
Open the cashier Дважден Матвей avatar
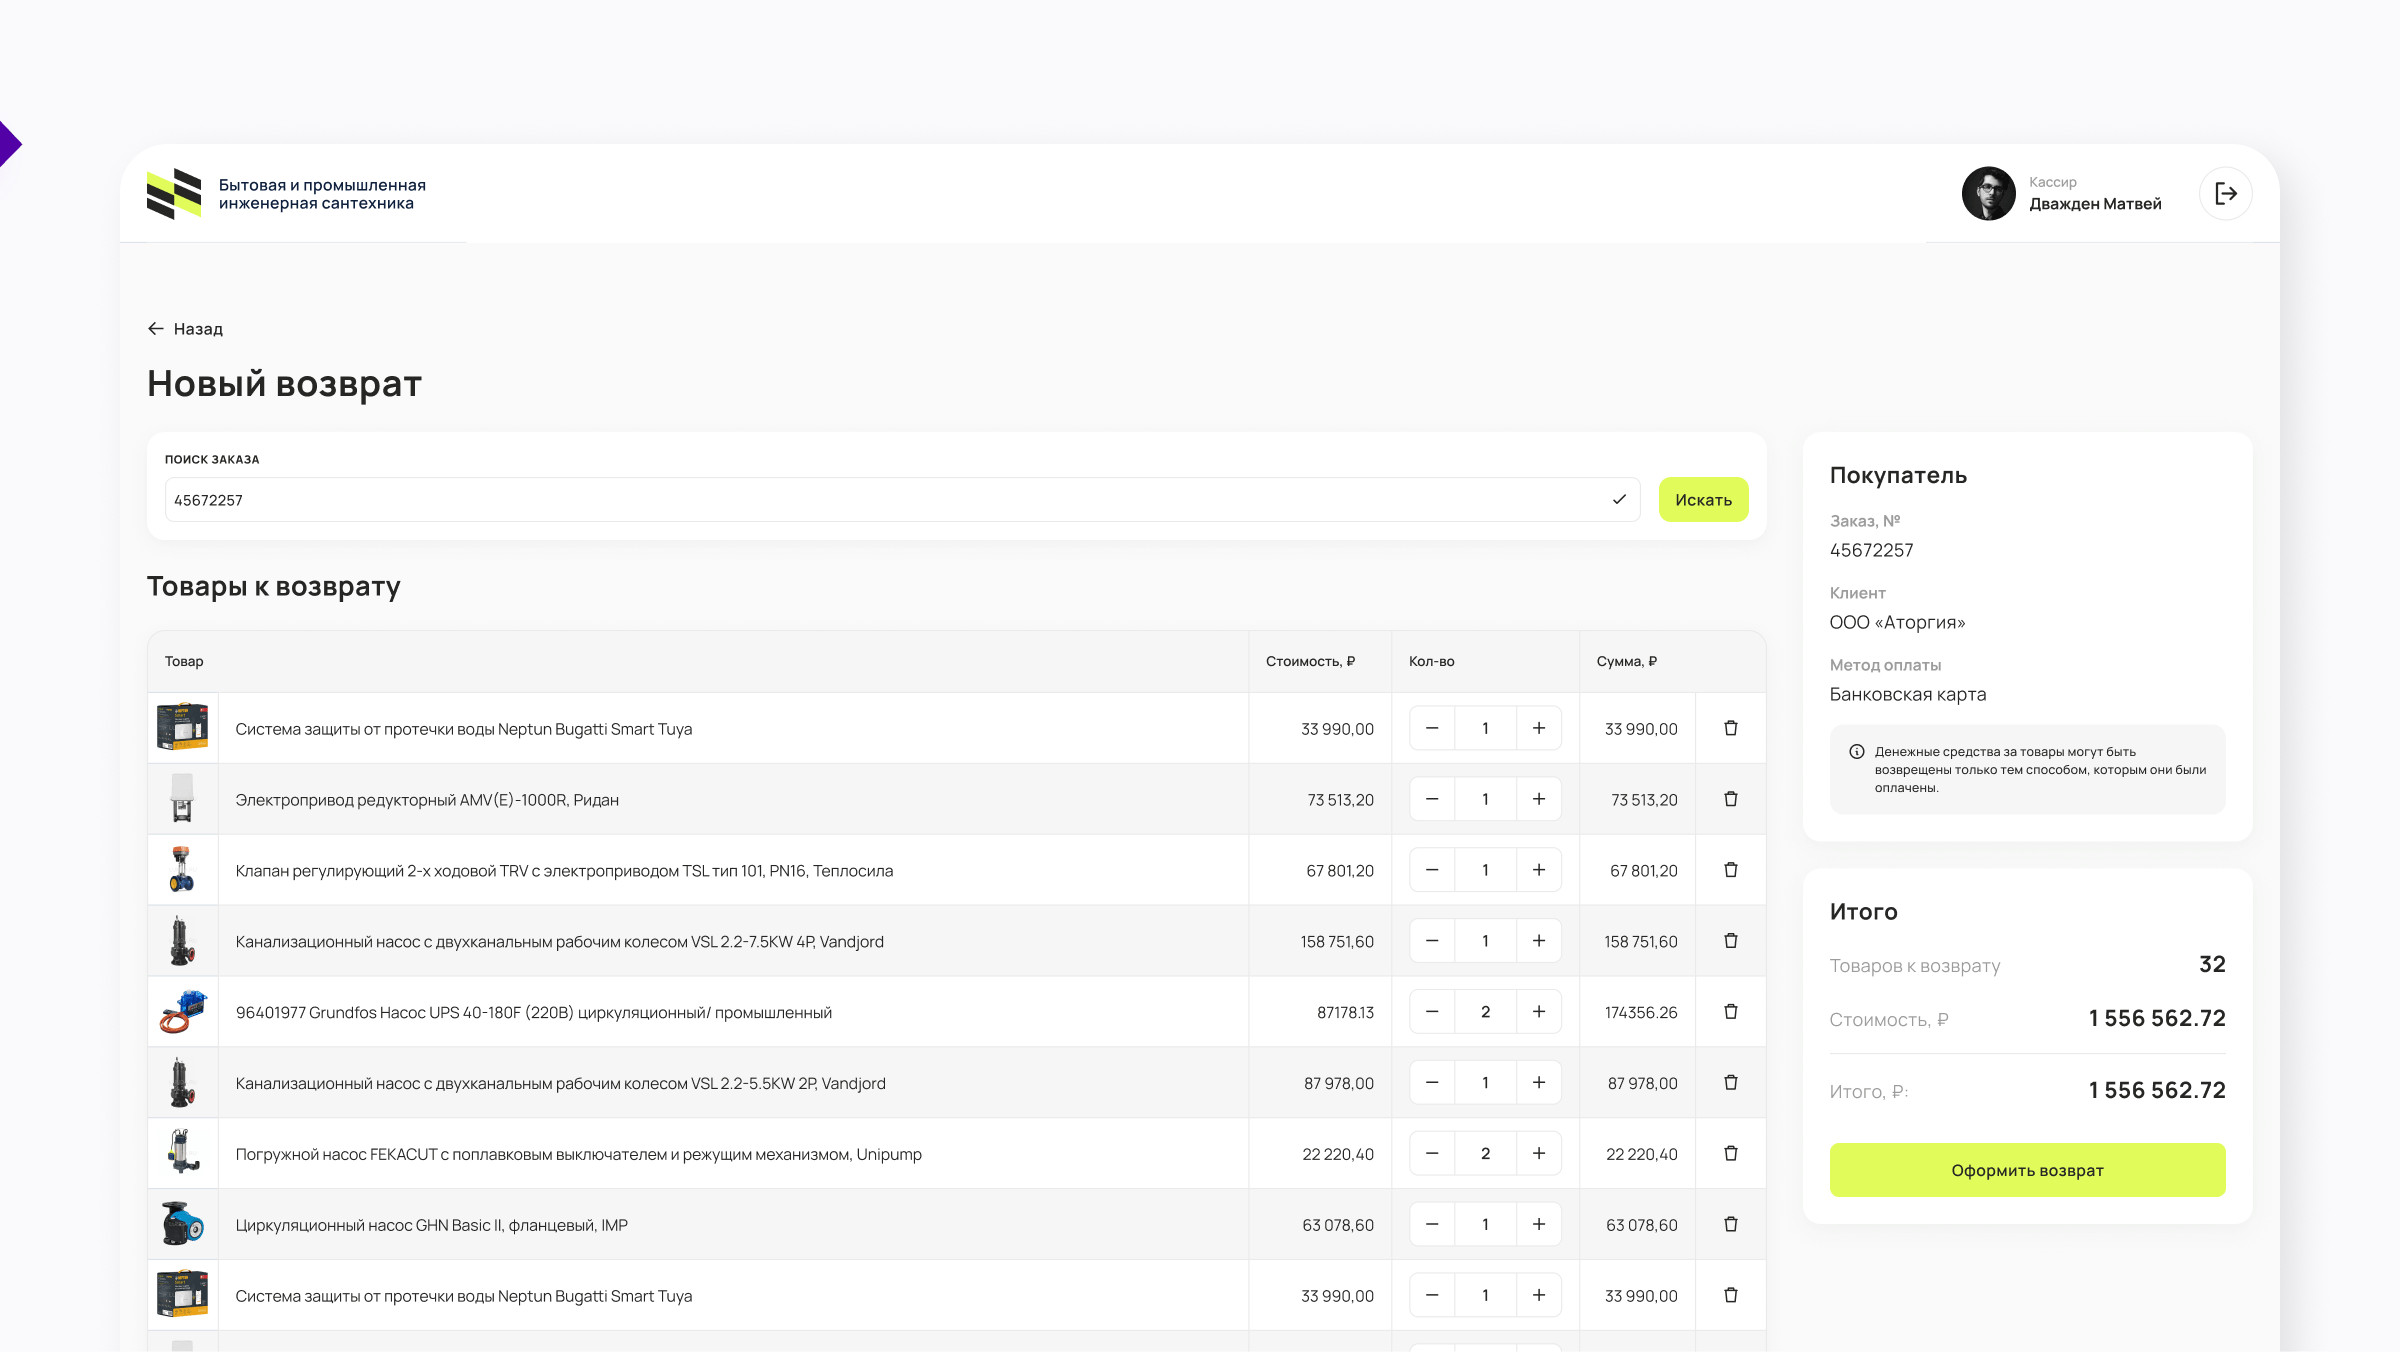click(x=1988, y=194)
